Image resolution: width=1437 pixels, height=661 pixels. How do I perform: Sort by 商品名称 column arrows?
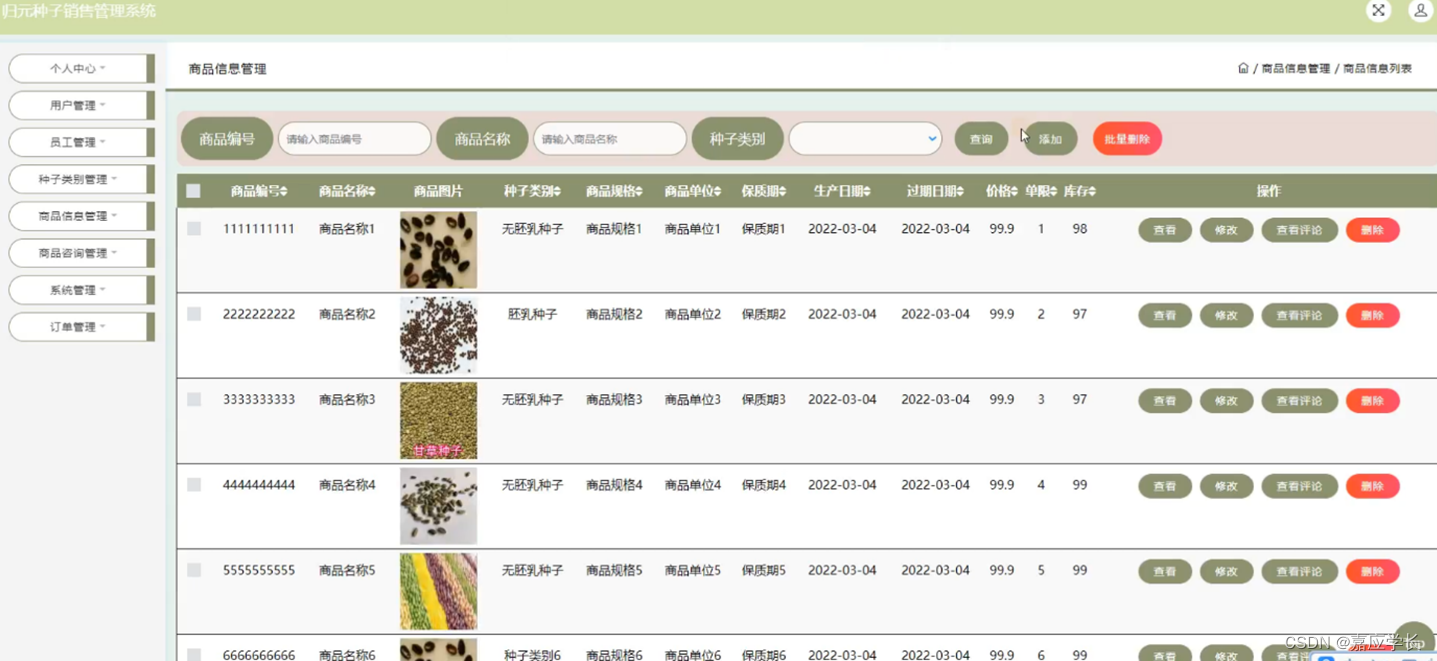(x=372, y=191)
